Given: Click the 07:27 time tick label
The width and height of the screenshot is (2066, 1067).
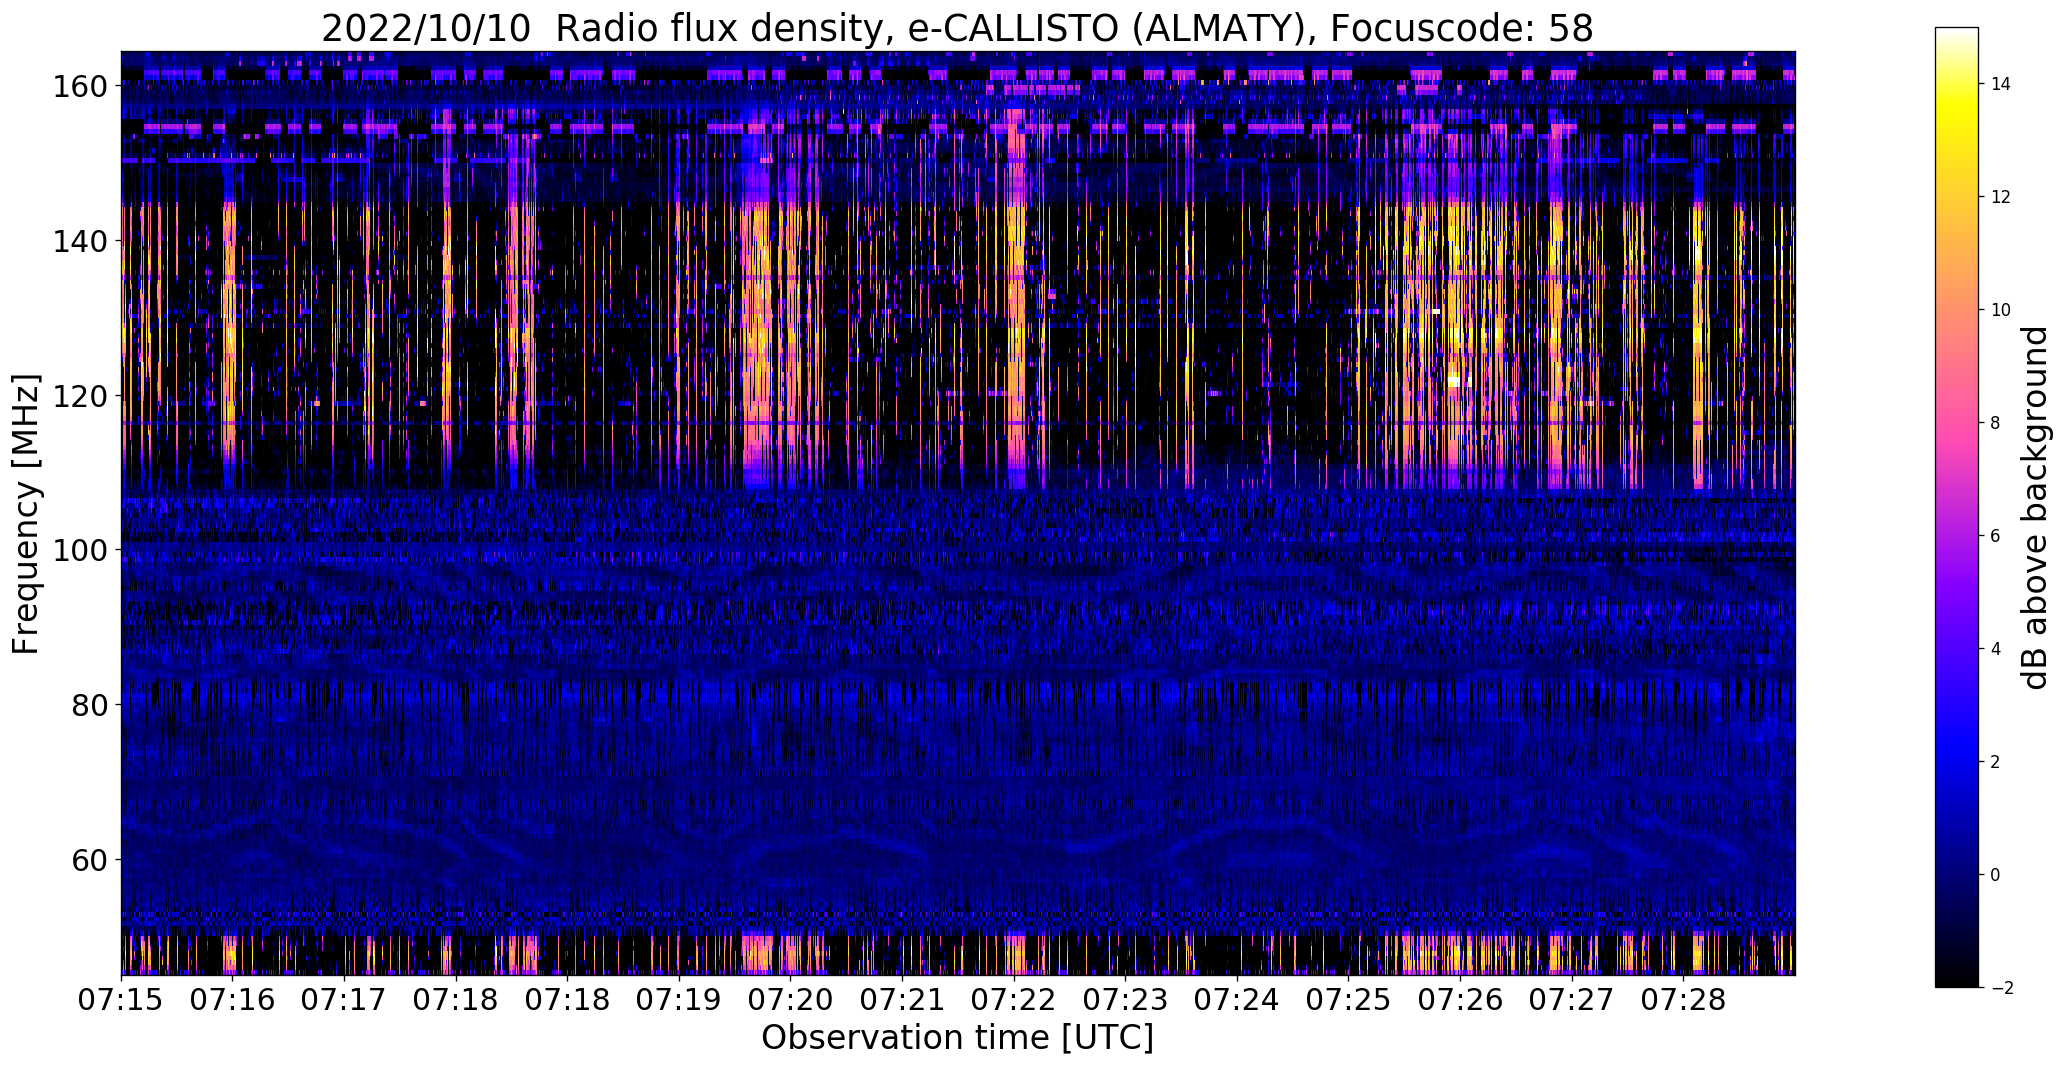Looking at the screenshot, I should pos(1571,1000).
